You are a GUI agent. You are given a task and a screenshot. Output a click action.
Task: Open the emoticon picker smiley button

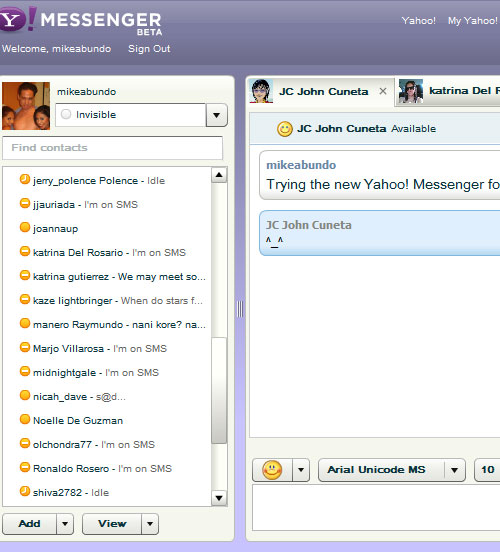point(272,470)
